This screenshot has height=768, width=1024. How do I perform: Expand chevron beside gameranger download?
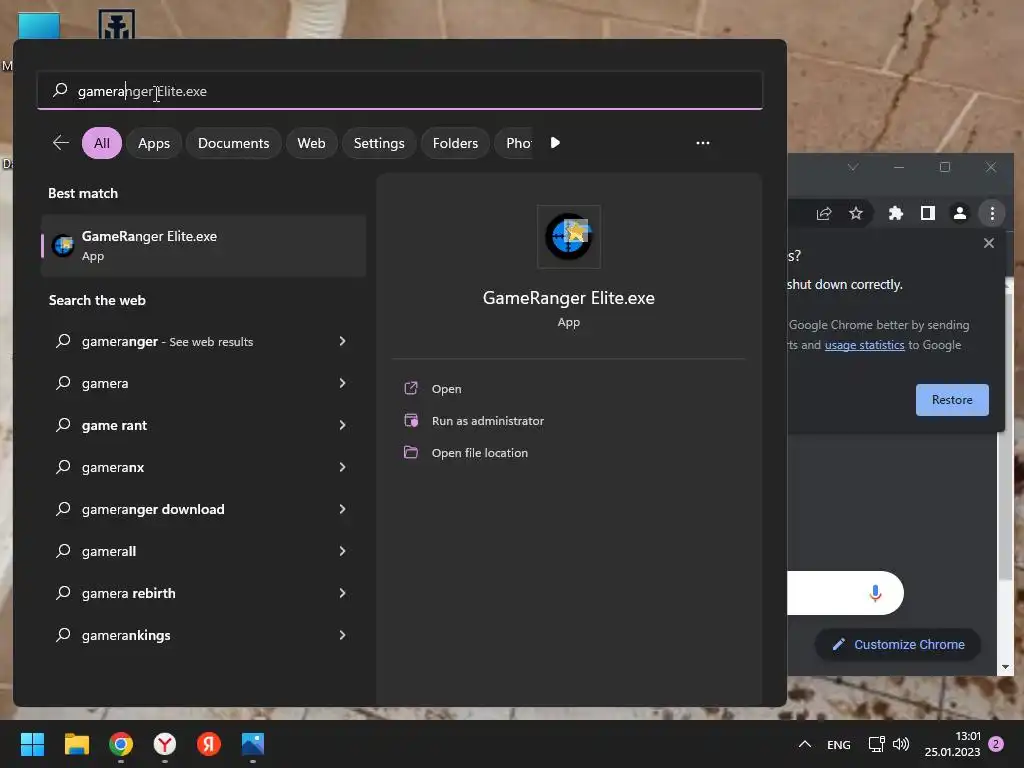pyautogui.click(x=342, y=509)
